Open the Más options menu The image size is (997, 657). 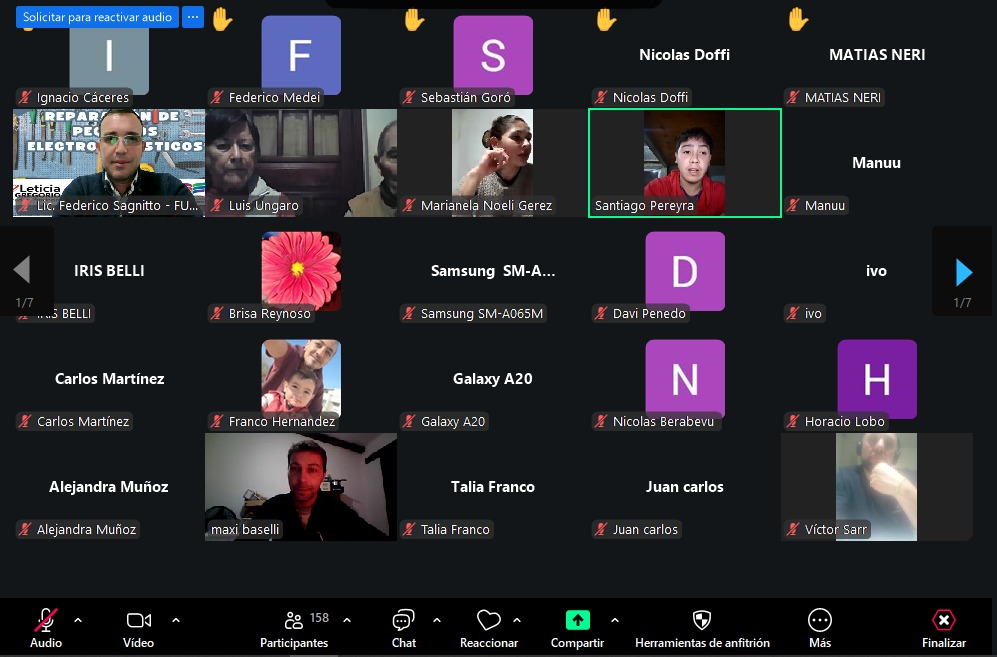(x=820, y=621)
